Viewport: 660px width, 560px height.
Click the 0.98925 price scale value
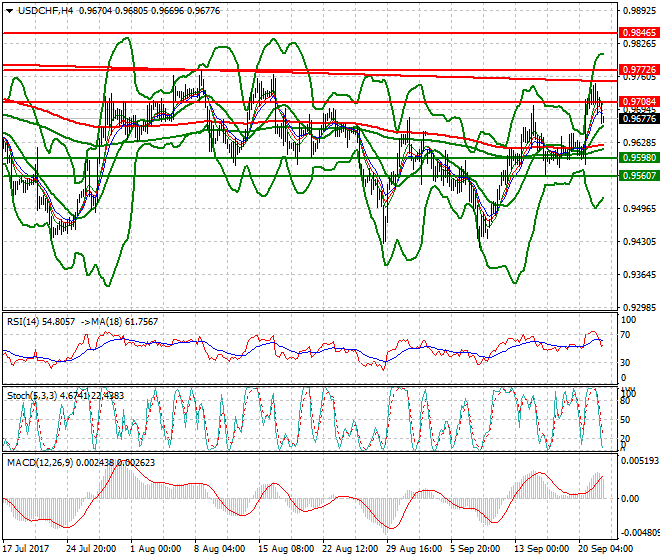point(639,11)
